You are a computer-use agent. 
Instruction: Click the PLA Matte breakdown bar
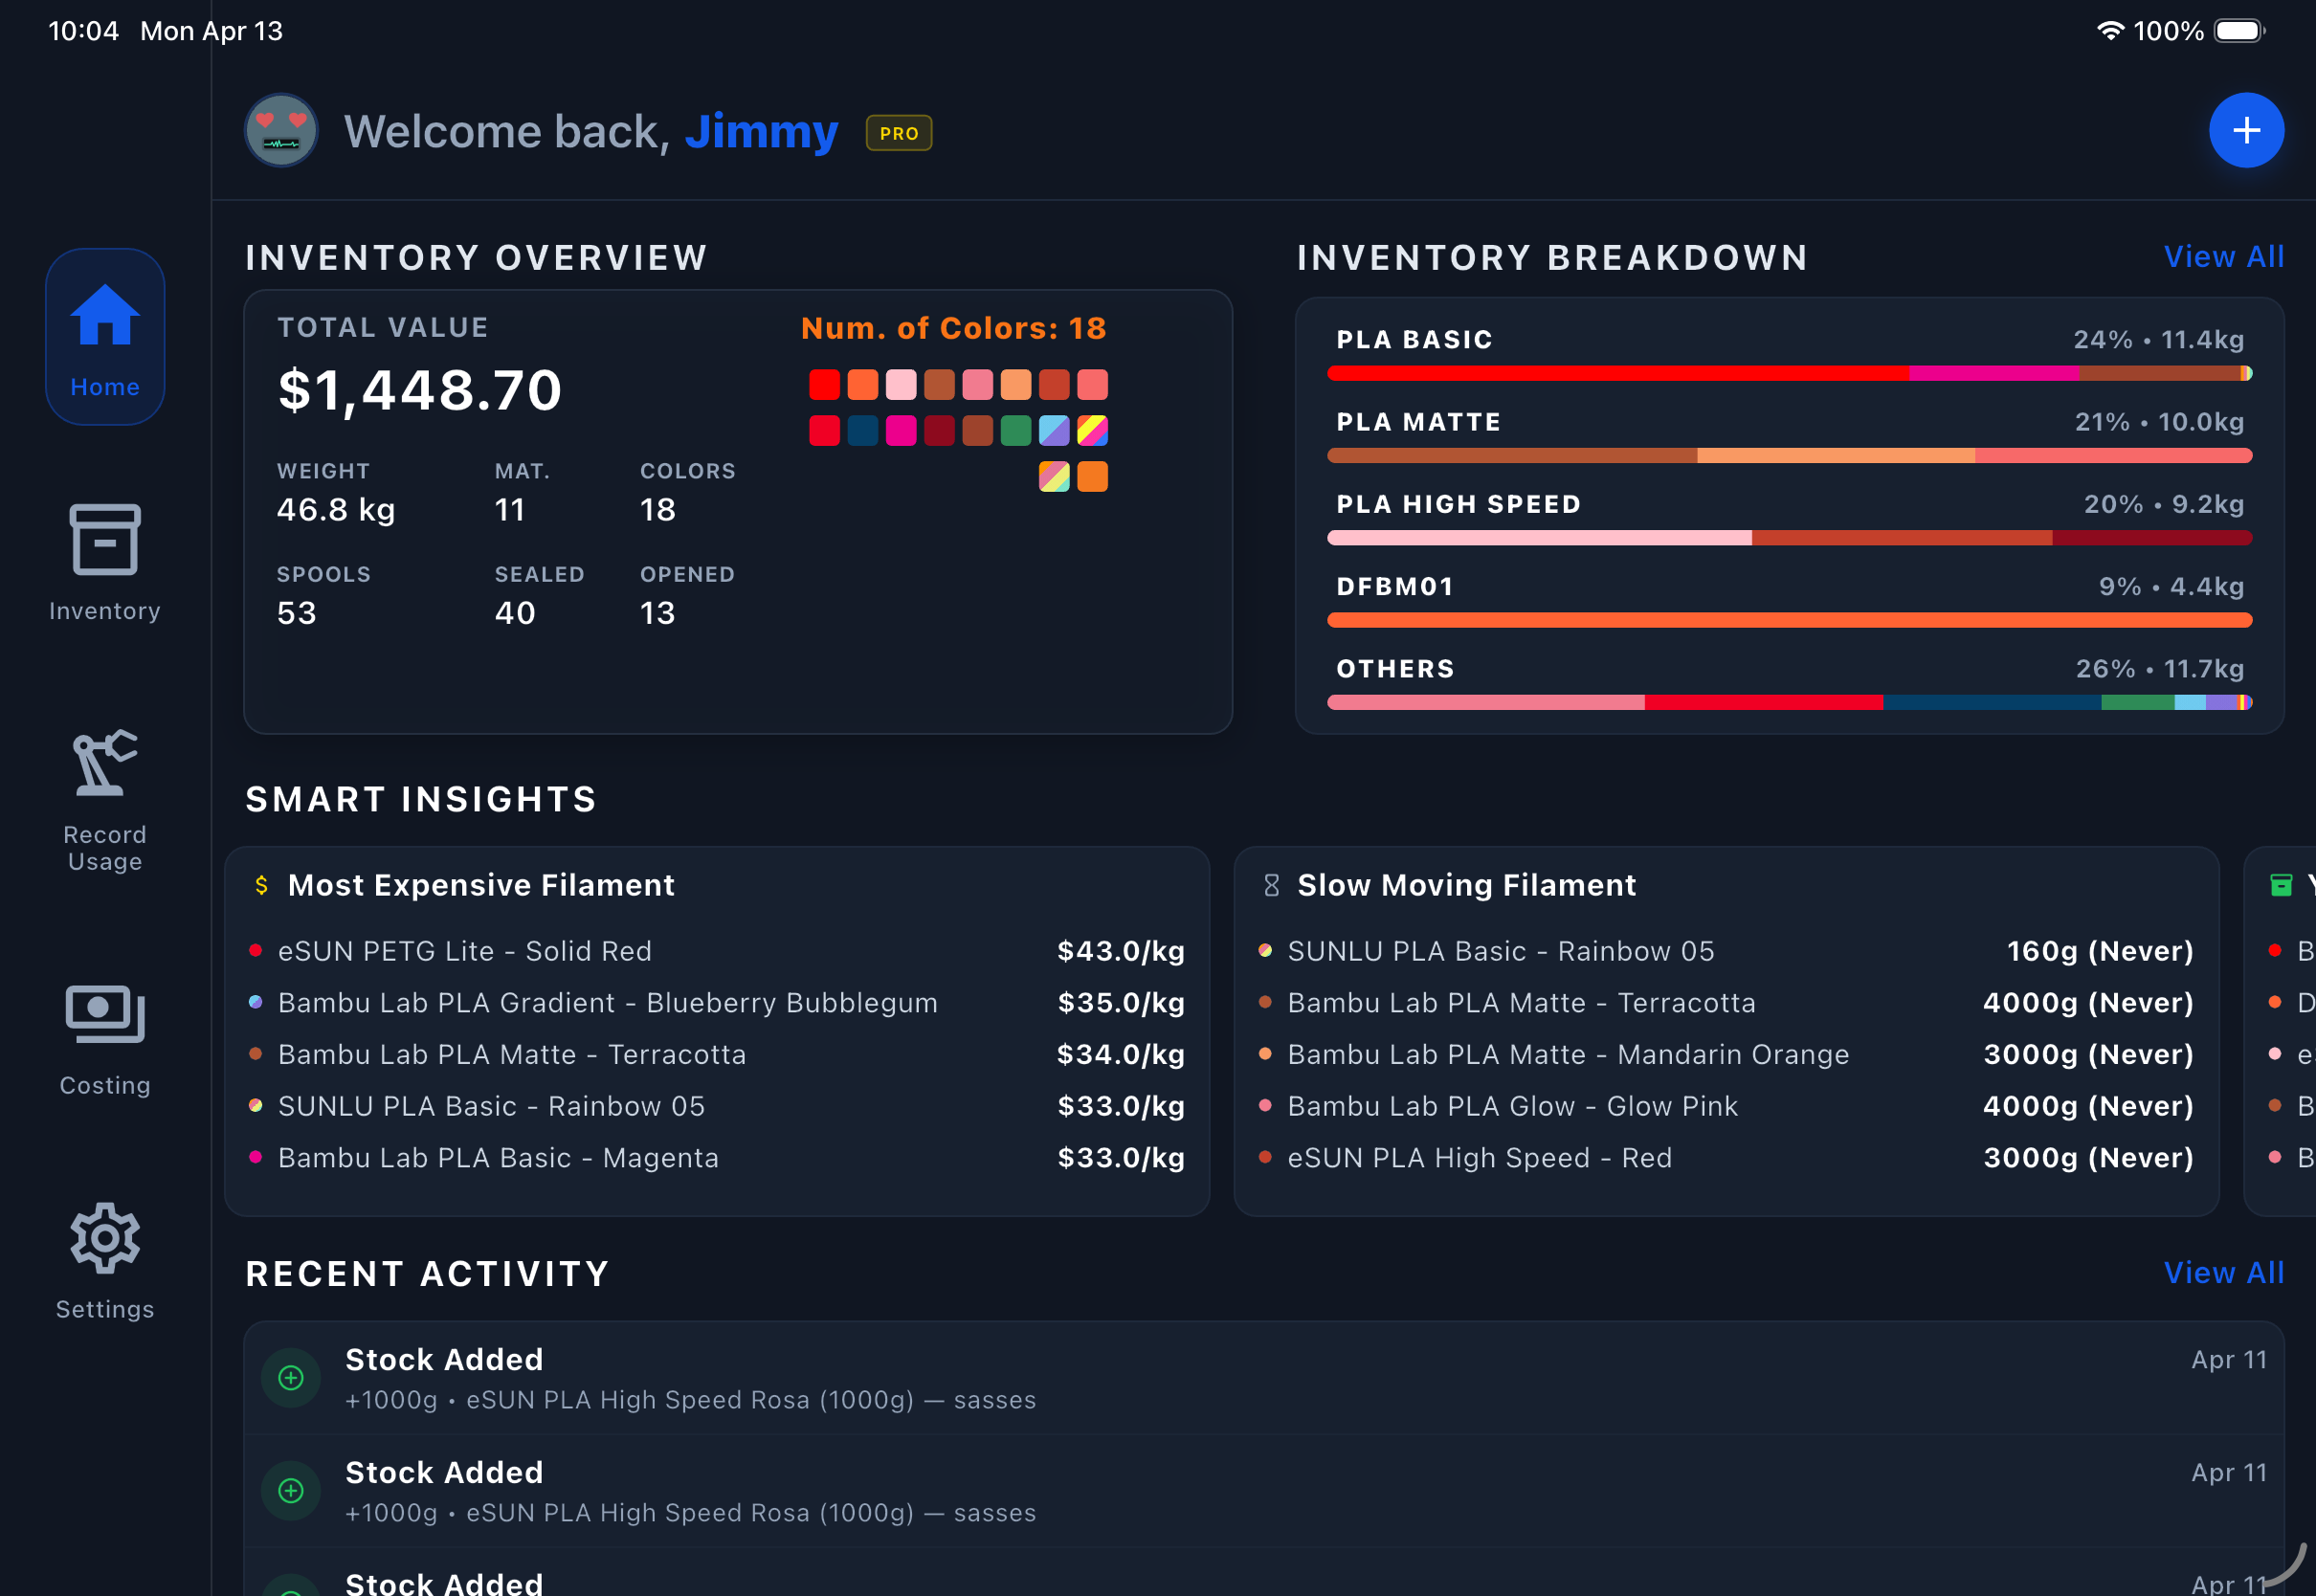point(1788,456)
